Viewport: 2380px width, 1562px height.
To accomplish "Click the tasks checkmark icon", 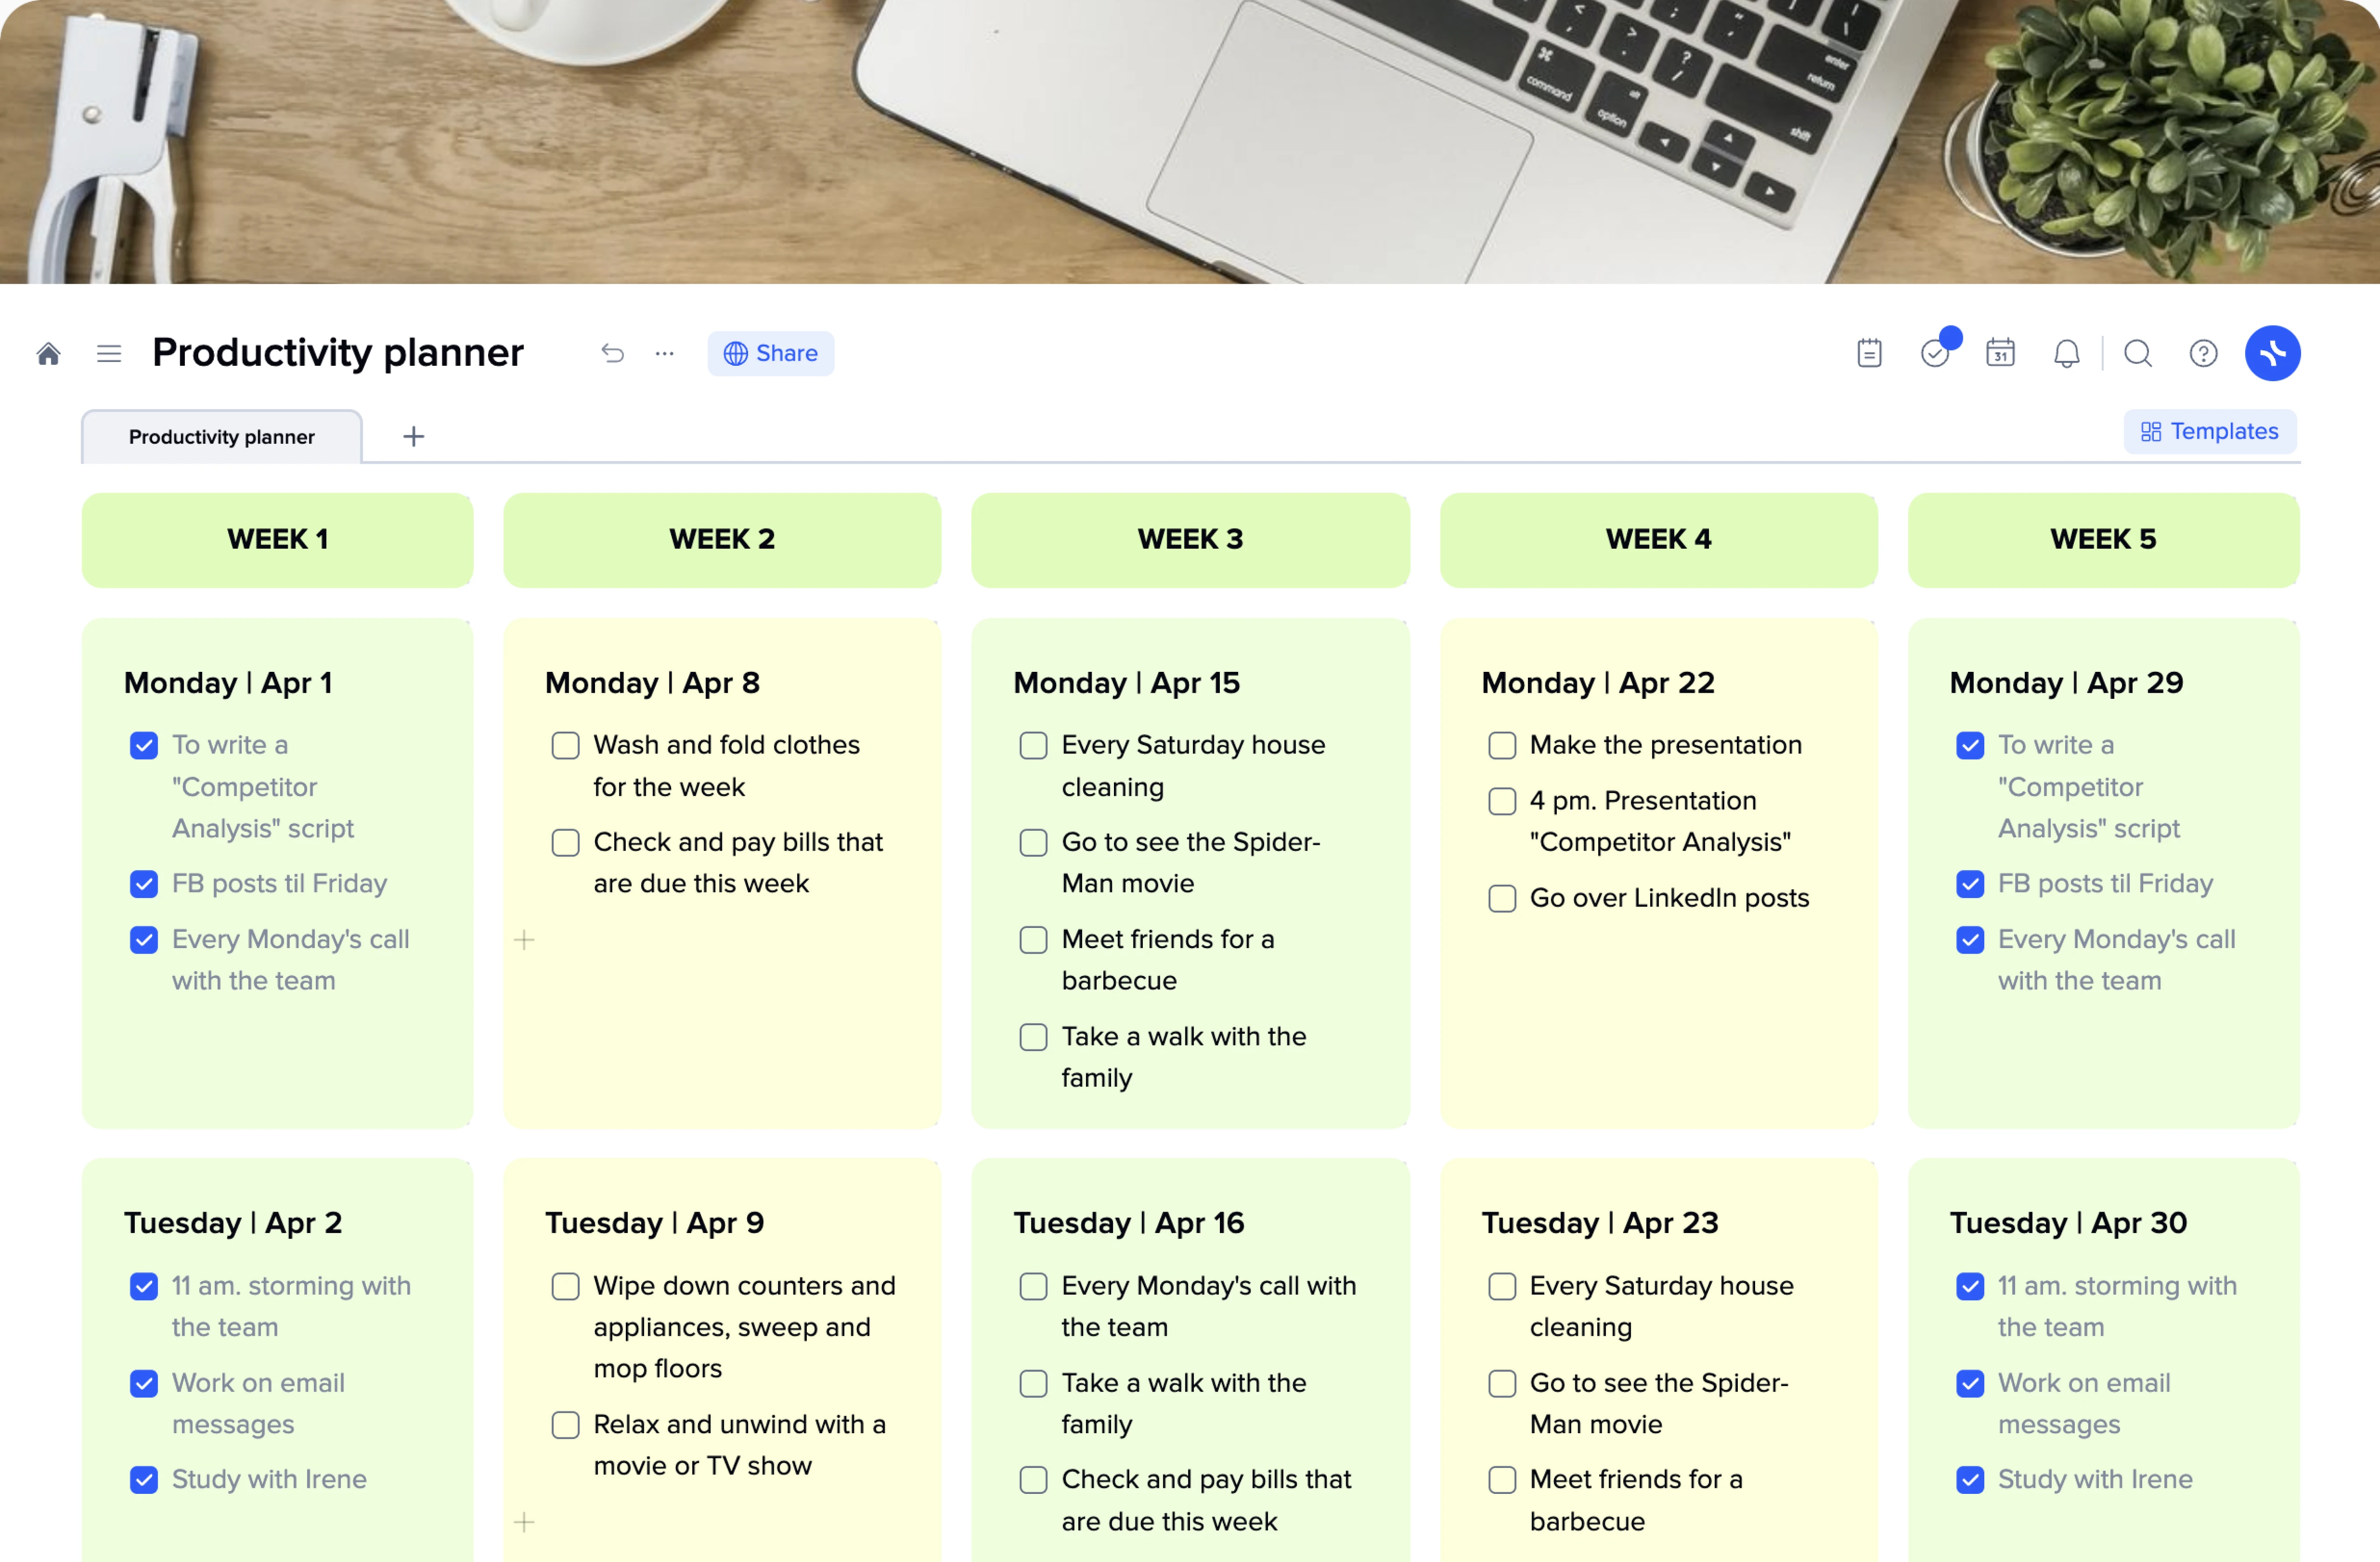I will (1934, 352).
